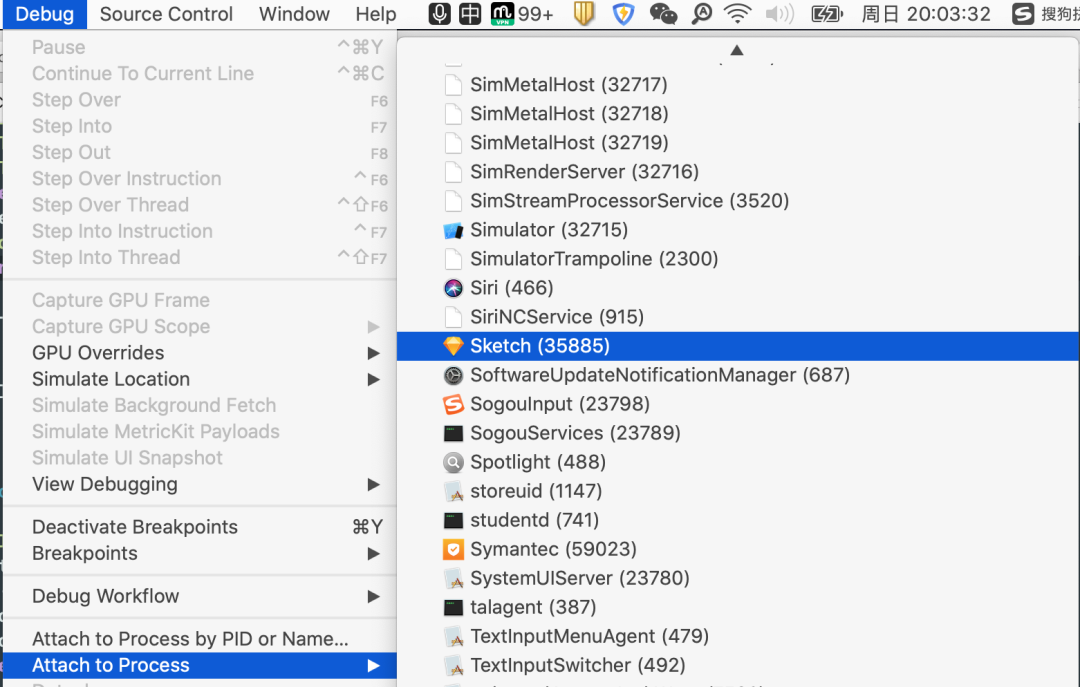Click the blue shield menu bar icon
Screen dimensions: 1080x687
point(623,14)
